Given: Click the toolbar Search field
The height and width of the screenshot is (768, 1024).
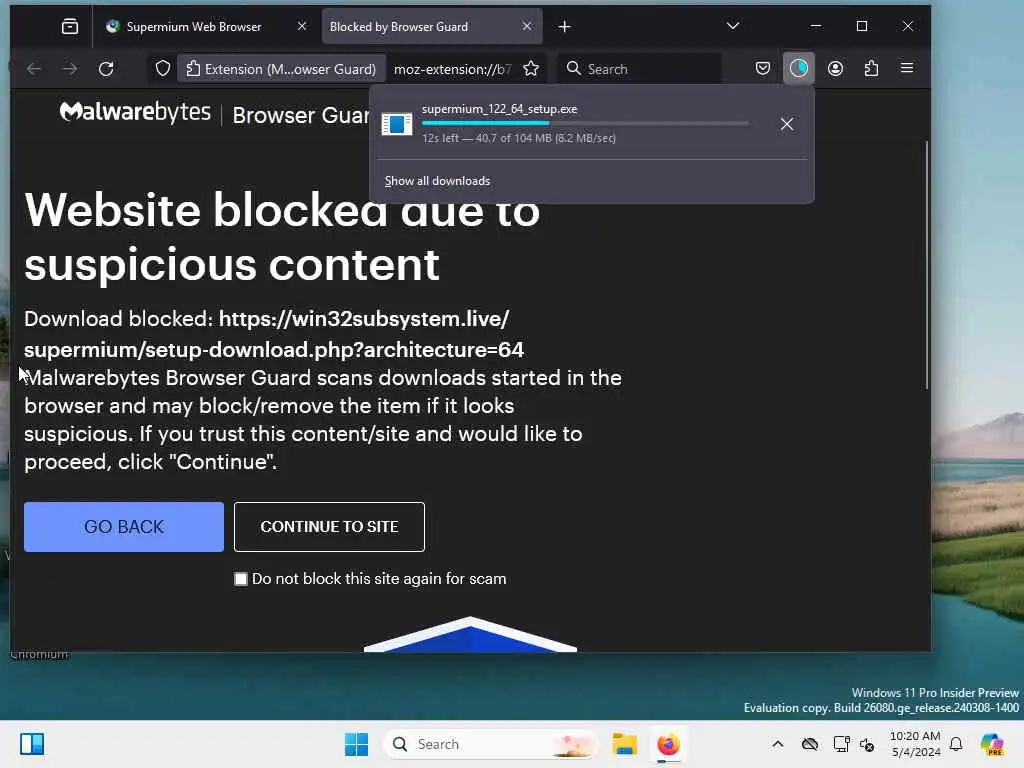Looking at the screenshot, I should pyautogui.click(x=640, y=69).
